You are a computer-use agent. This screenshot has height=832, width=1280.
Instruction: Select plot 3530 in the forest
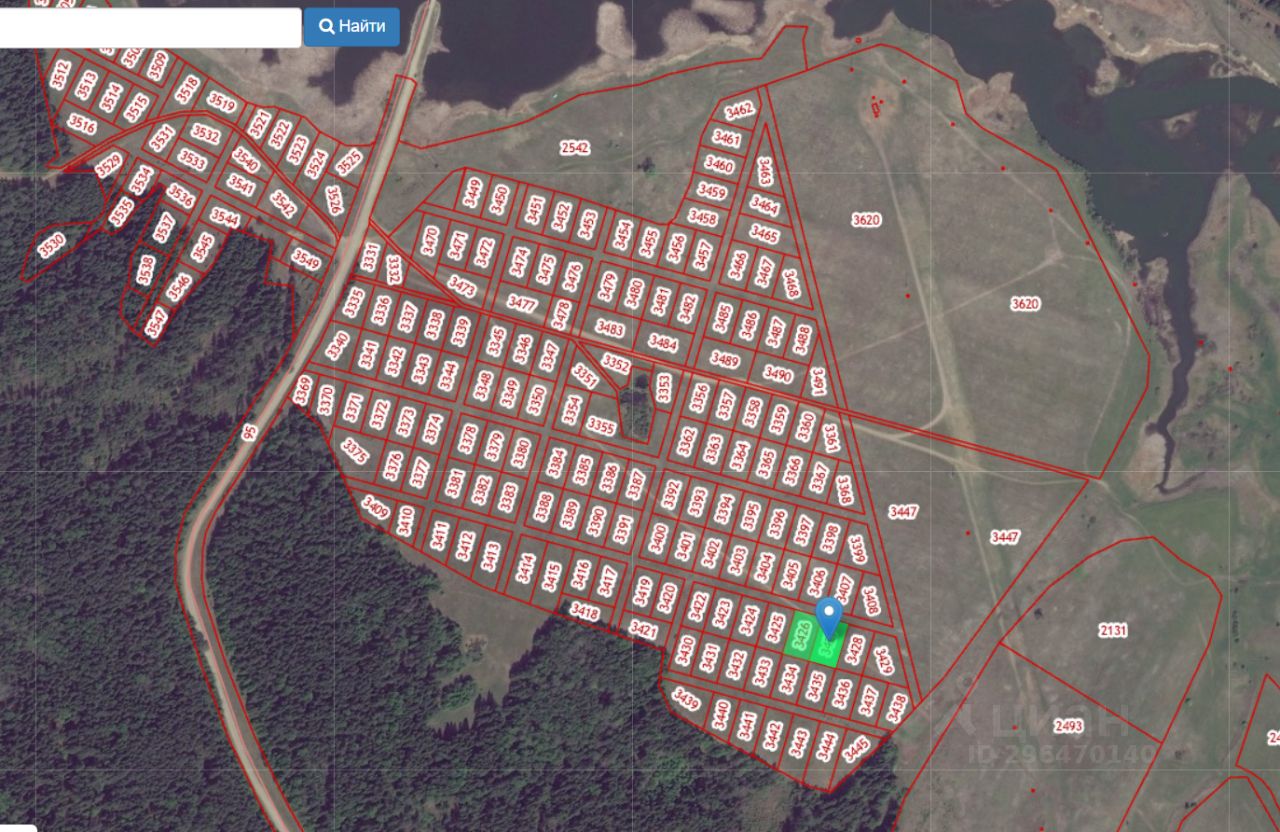[51, 245]
